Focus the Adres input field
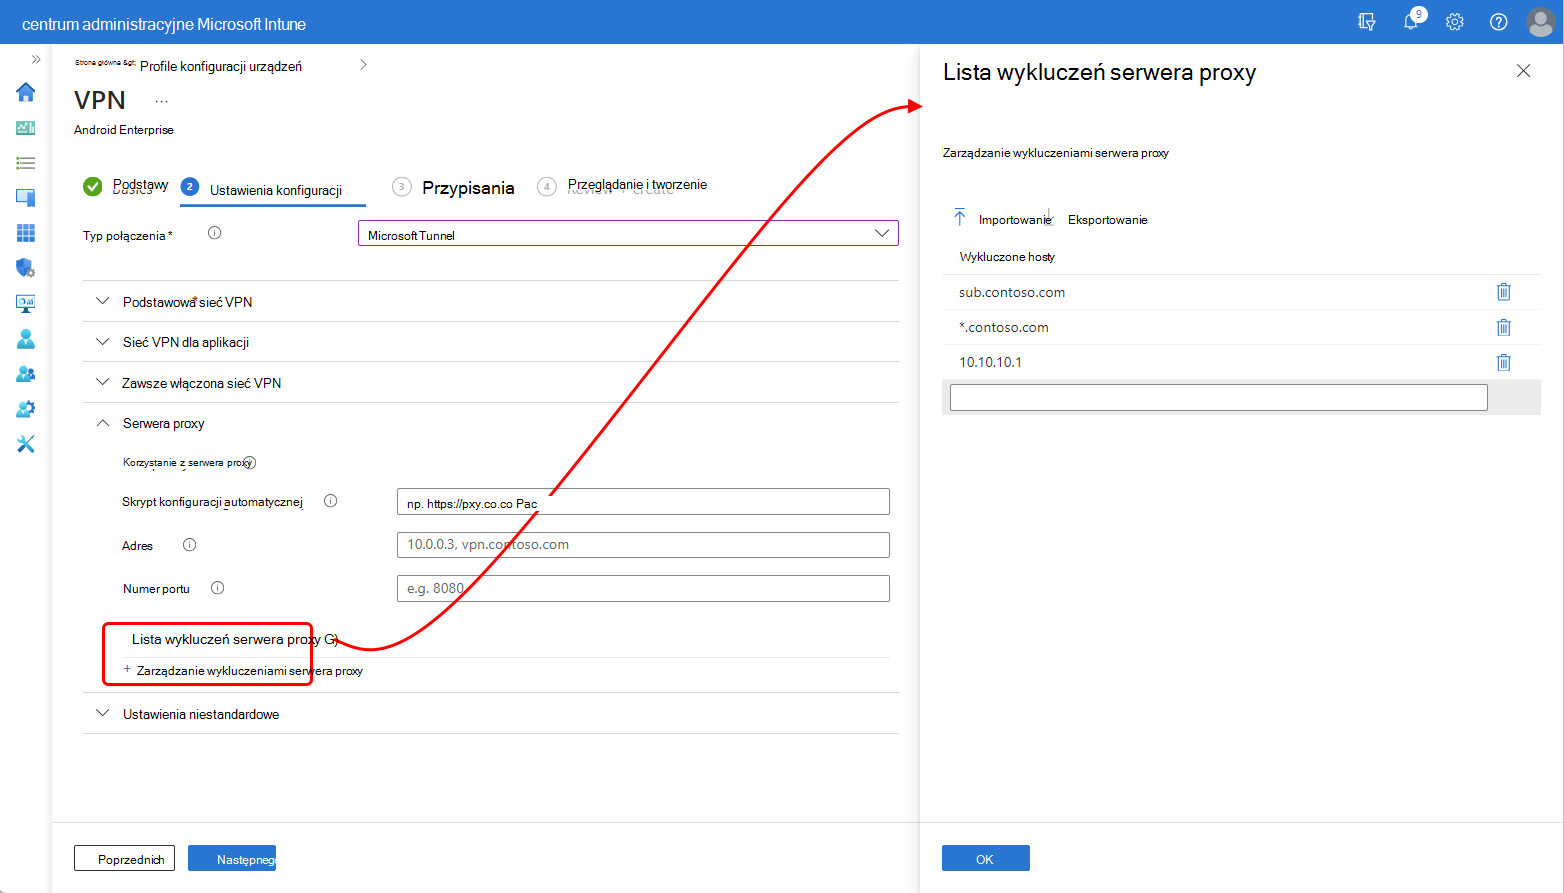1564x893 pixels. (x=643, y=545)
